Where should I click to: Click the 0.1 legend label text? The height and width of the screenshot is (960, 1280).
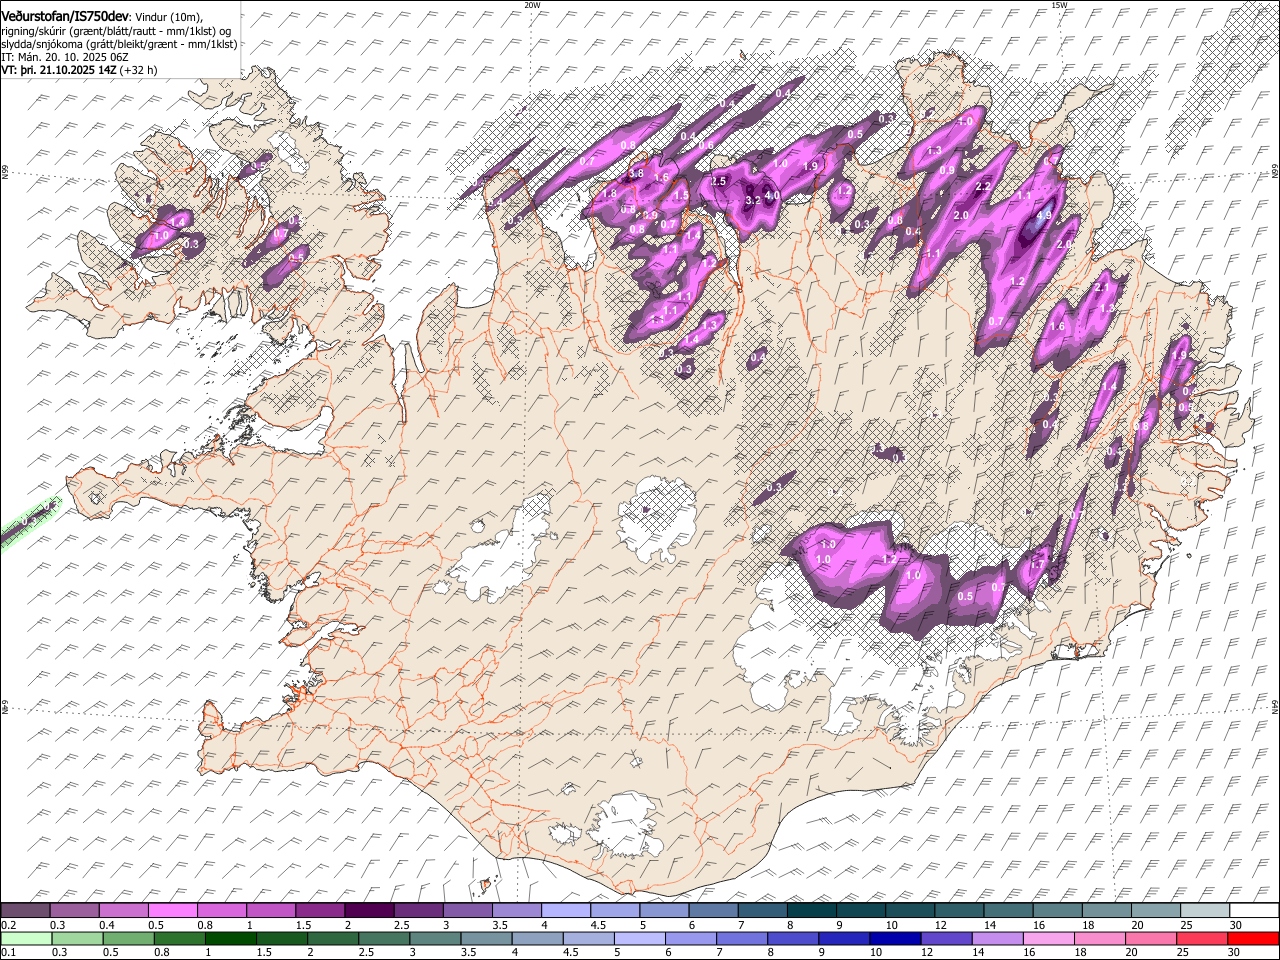(x=8, y=953)
